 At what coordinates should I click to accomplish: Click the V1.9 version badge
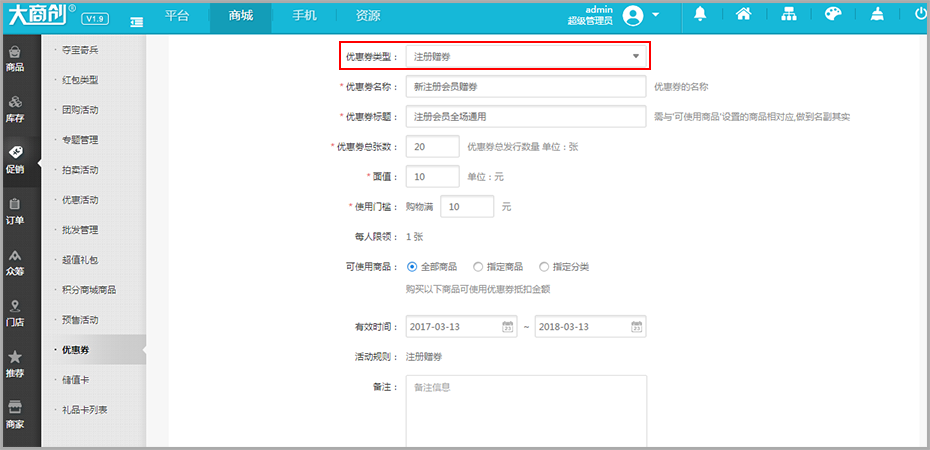[x=95, y=20]
